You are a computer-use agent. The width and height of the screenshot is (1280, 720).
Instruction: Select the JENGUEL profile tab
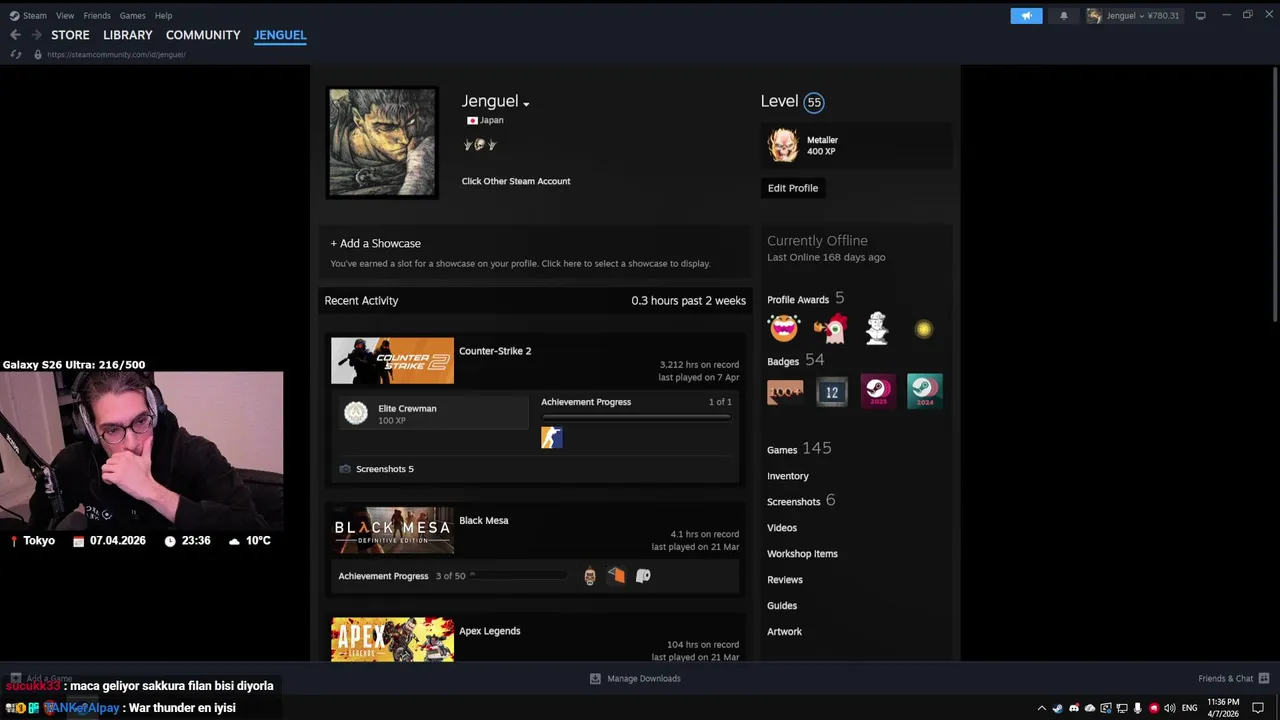[x=280, y=35]
